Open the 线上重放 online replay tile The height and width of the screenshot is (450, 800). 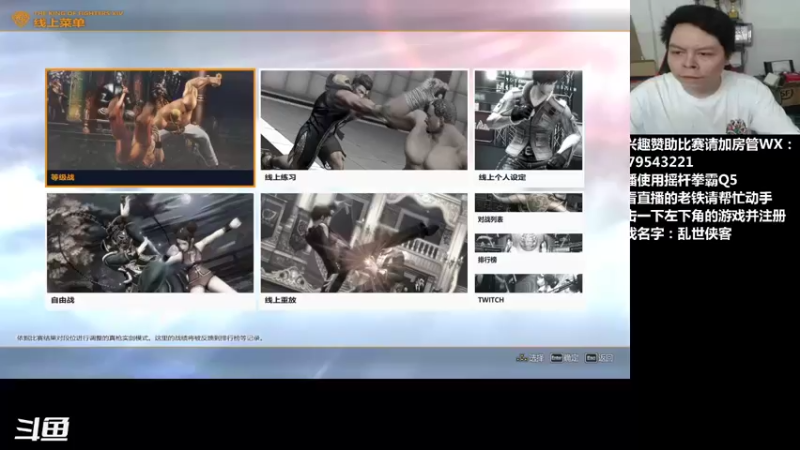(364, 250)
